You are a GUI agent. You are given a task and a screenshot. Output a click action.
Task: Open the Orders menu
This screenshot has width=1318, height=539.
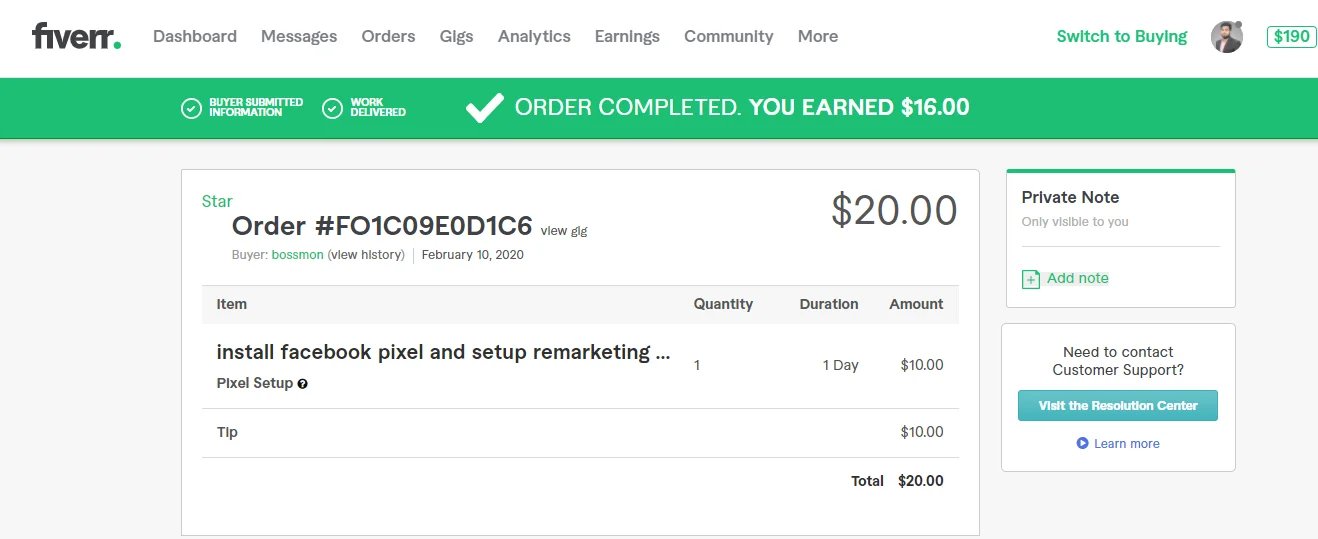point(388,37)
